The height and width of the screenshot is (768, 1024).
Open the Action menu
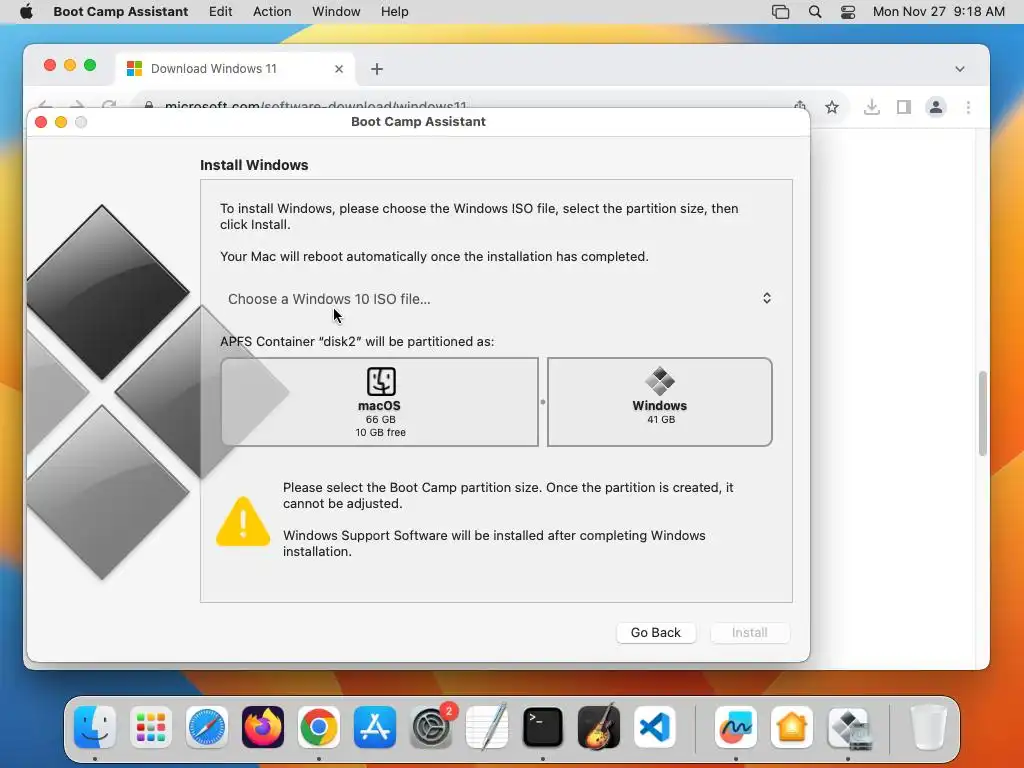click(272, 12)
